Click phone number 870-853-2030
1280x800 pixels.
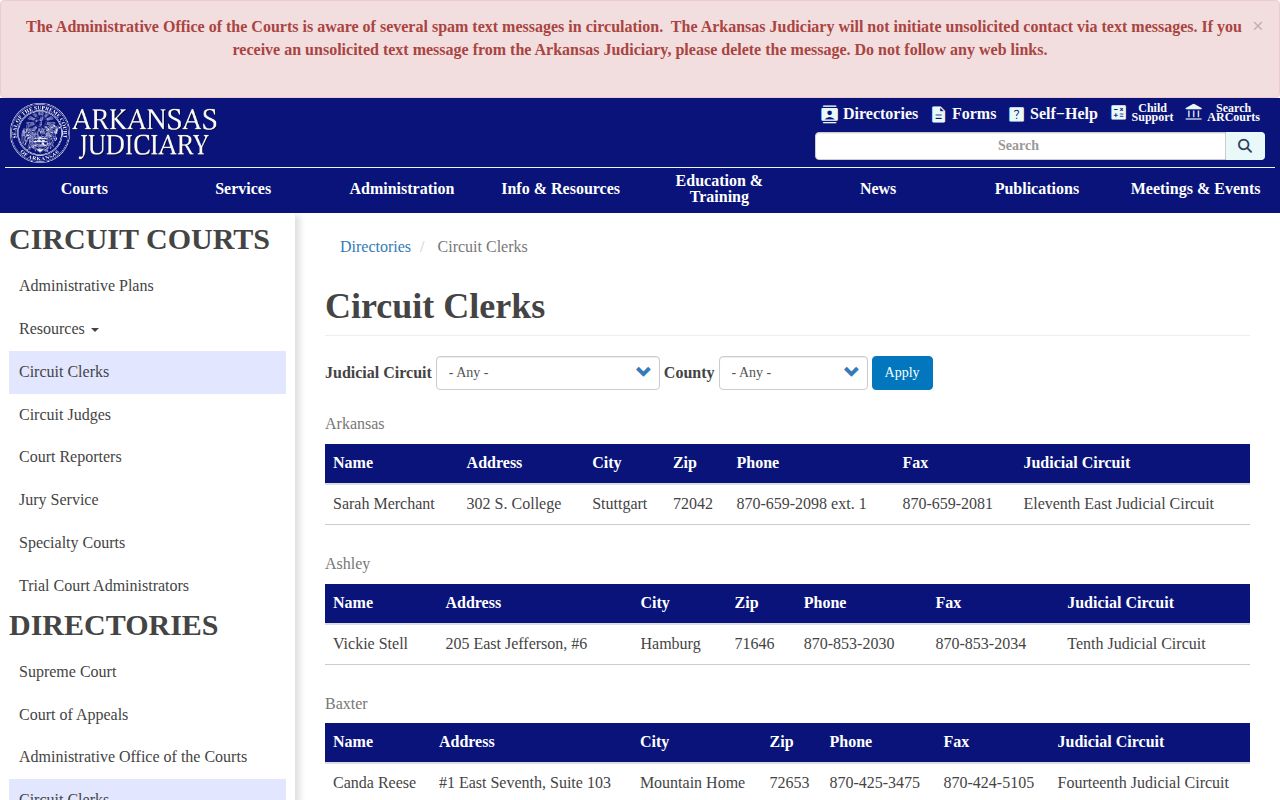click(x=849, y=644)
